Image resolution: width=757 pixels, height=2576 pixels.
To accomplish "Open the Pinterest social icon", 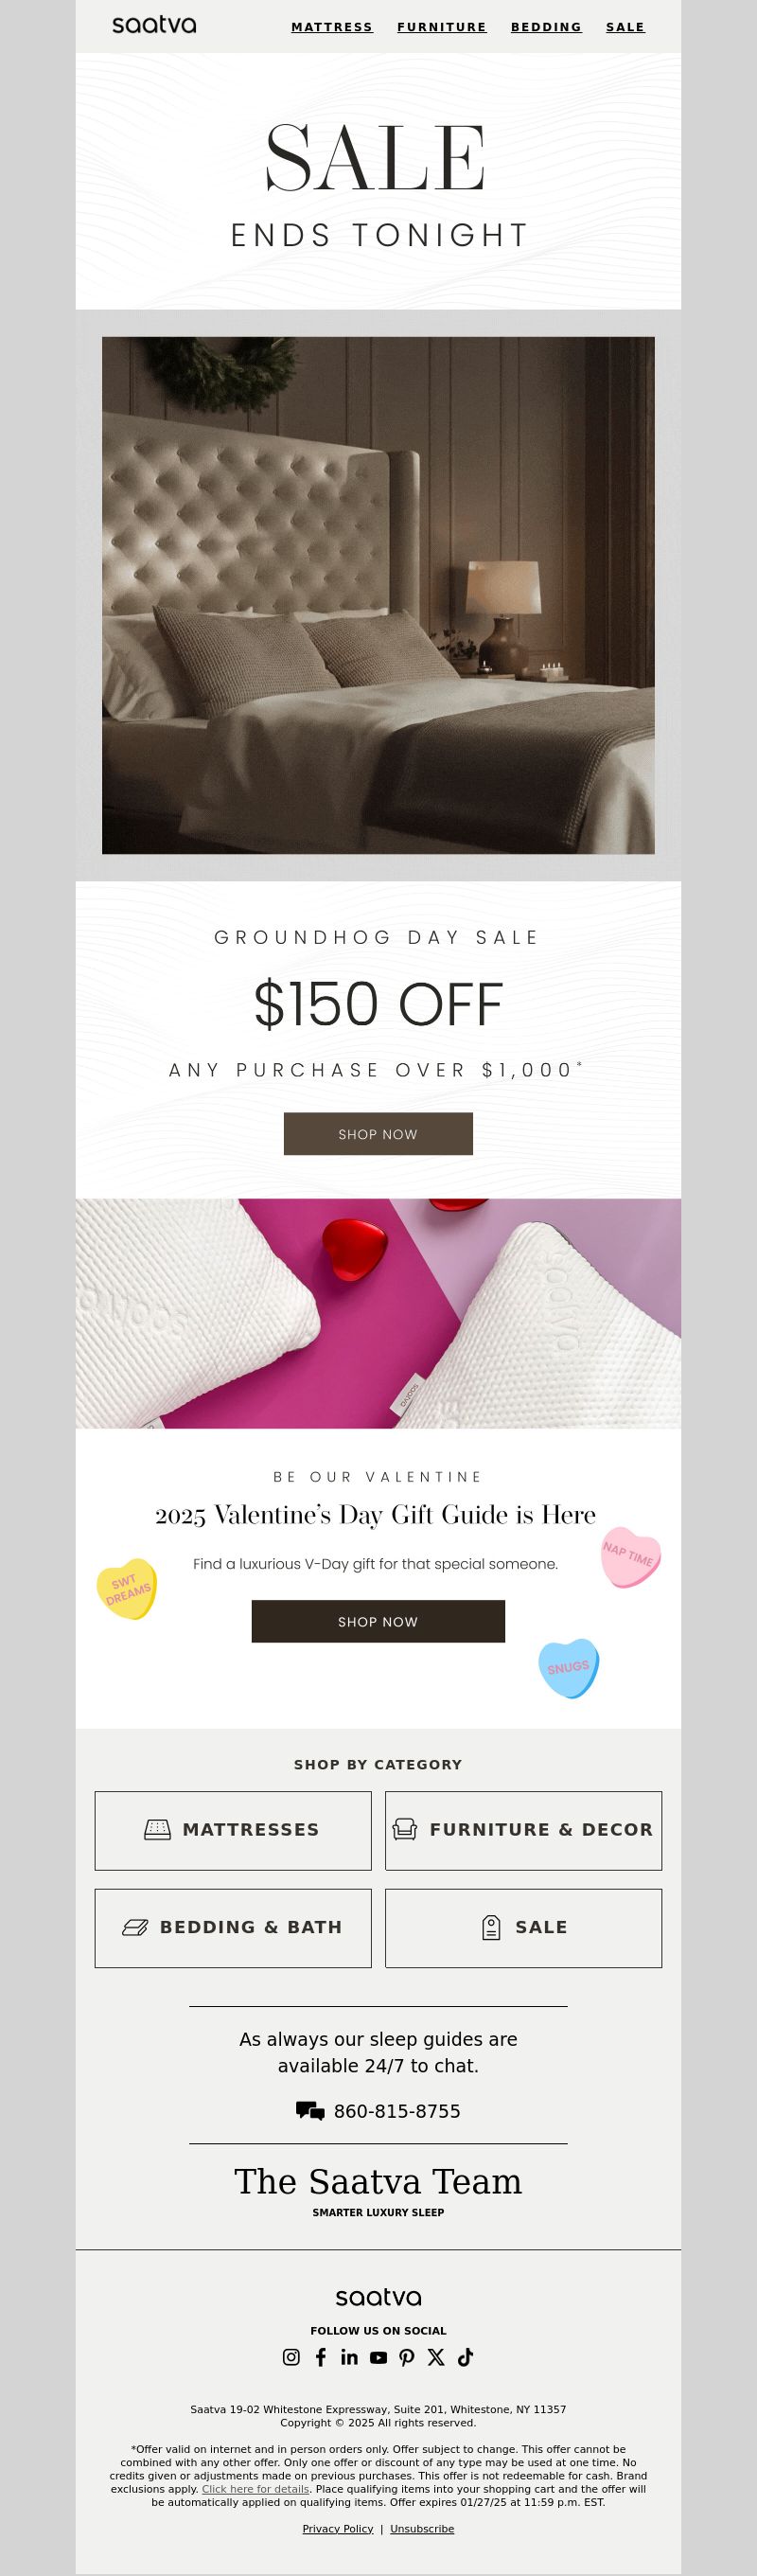I will point(407,2357).
